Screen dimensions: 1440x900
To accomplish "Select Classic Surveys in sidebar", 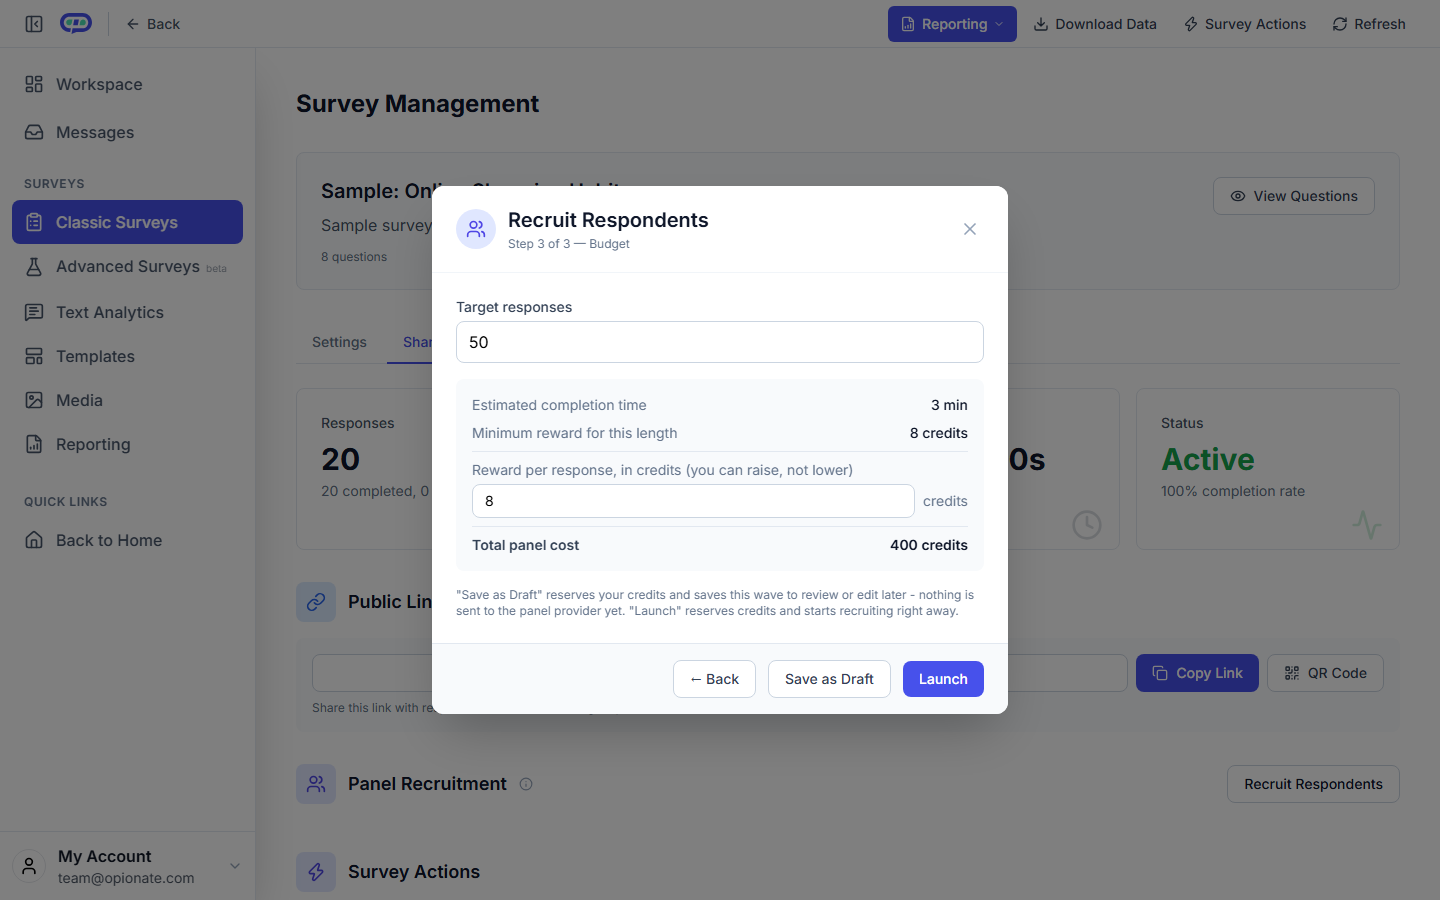I will click(x=128, y=222).
